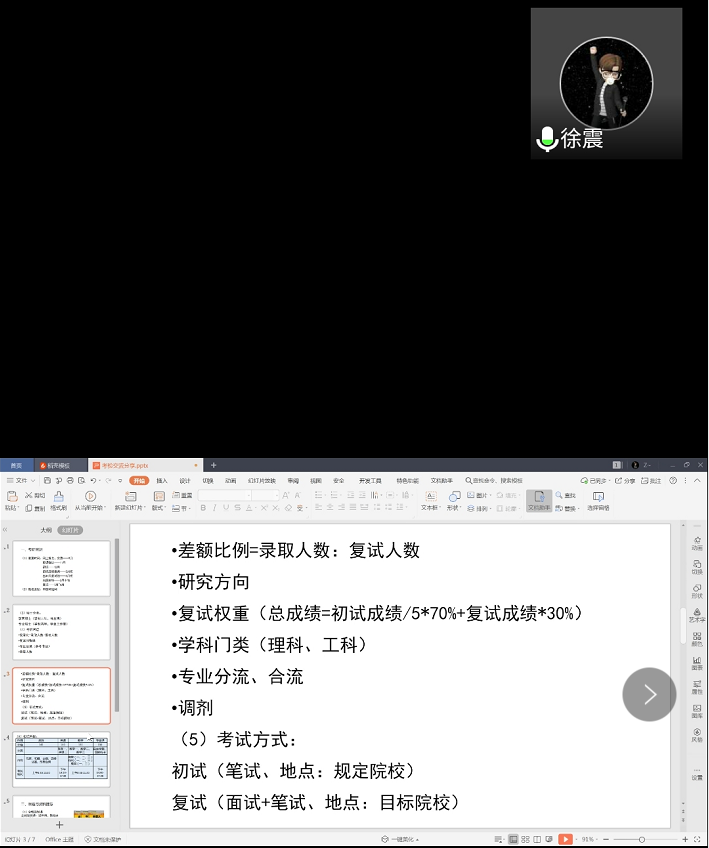Collapse the ribbon with the chevron arrow
Image resolution: width=709 pixels, height=848 pixels.
point(697,480)
